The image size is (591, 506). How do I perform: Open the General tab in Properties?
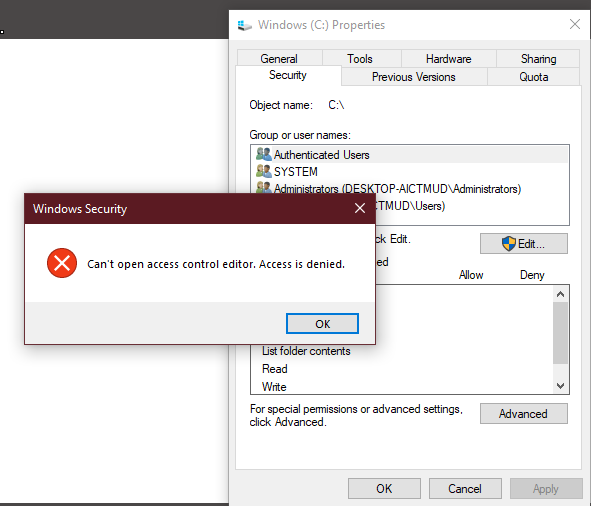(x=279, y=59)
